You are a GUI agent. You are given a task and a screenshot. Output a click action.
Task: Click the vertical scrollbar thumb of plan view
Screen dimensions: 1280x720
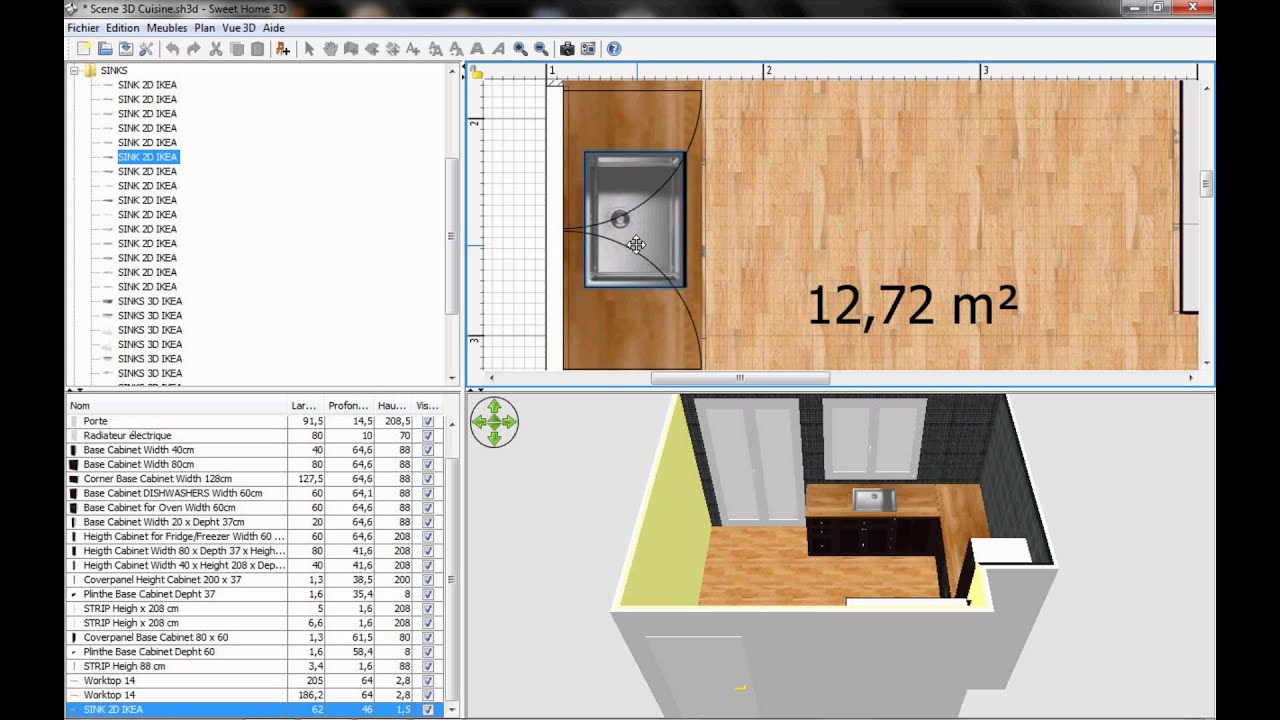coord(1206,184)
